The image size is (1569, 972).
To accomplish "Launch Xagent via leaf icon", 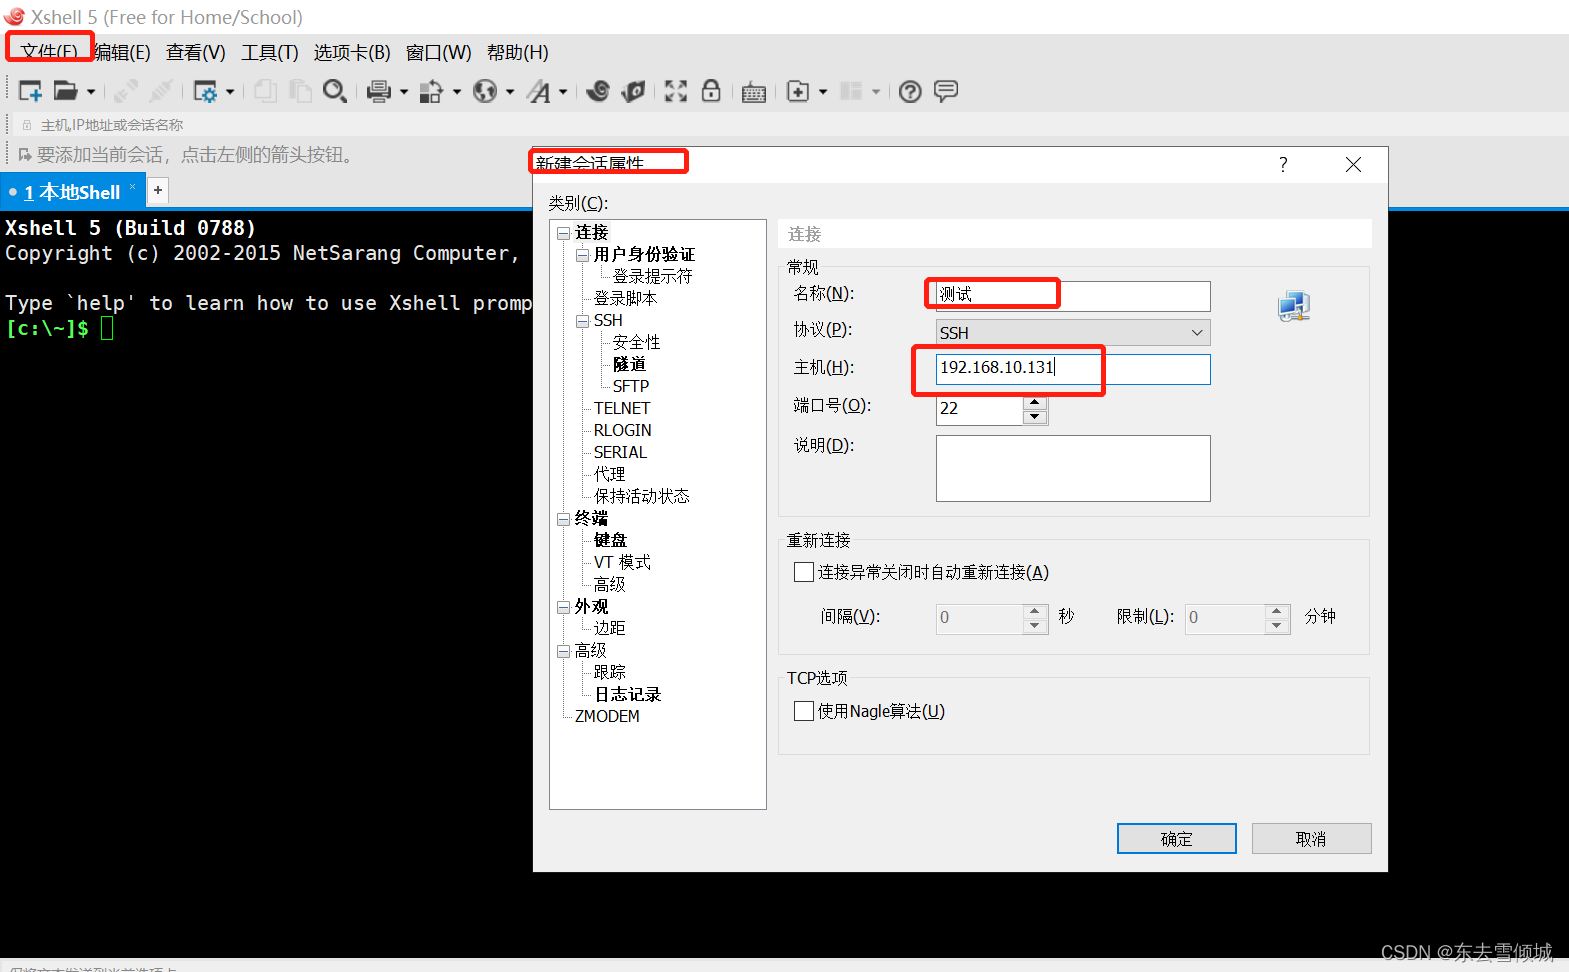I will coord(633,91).
